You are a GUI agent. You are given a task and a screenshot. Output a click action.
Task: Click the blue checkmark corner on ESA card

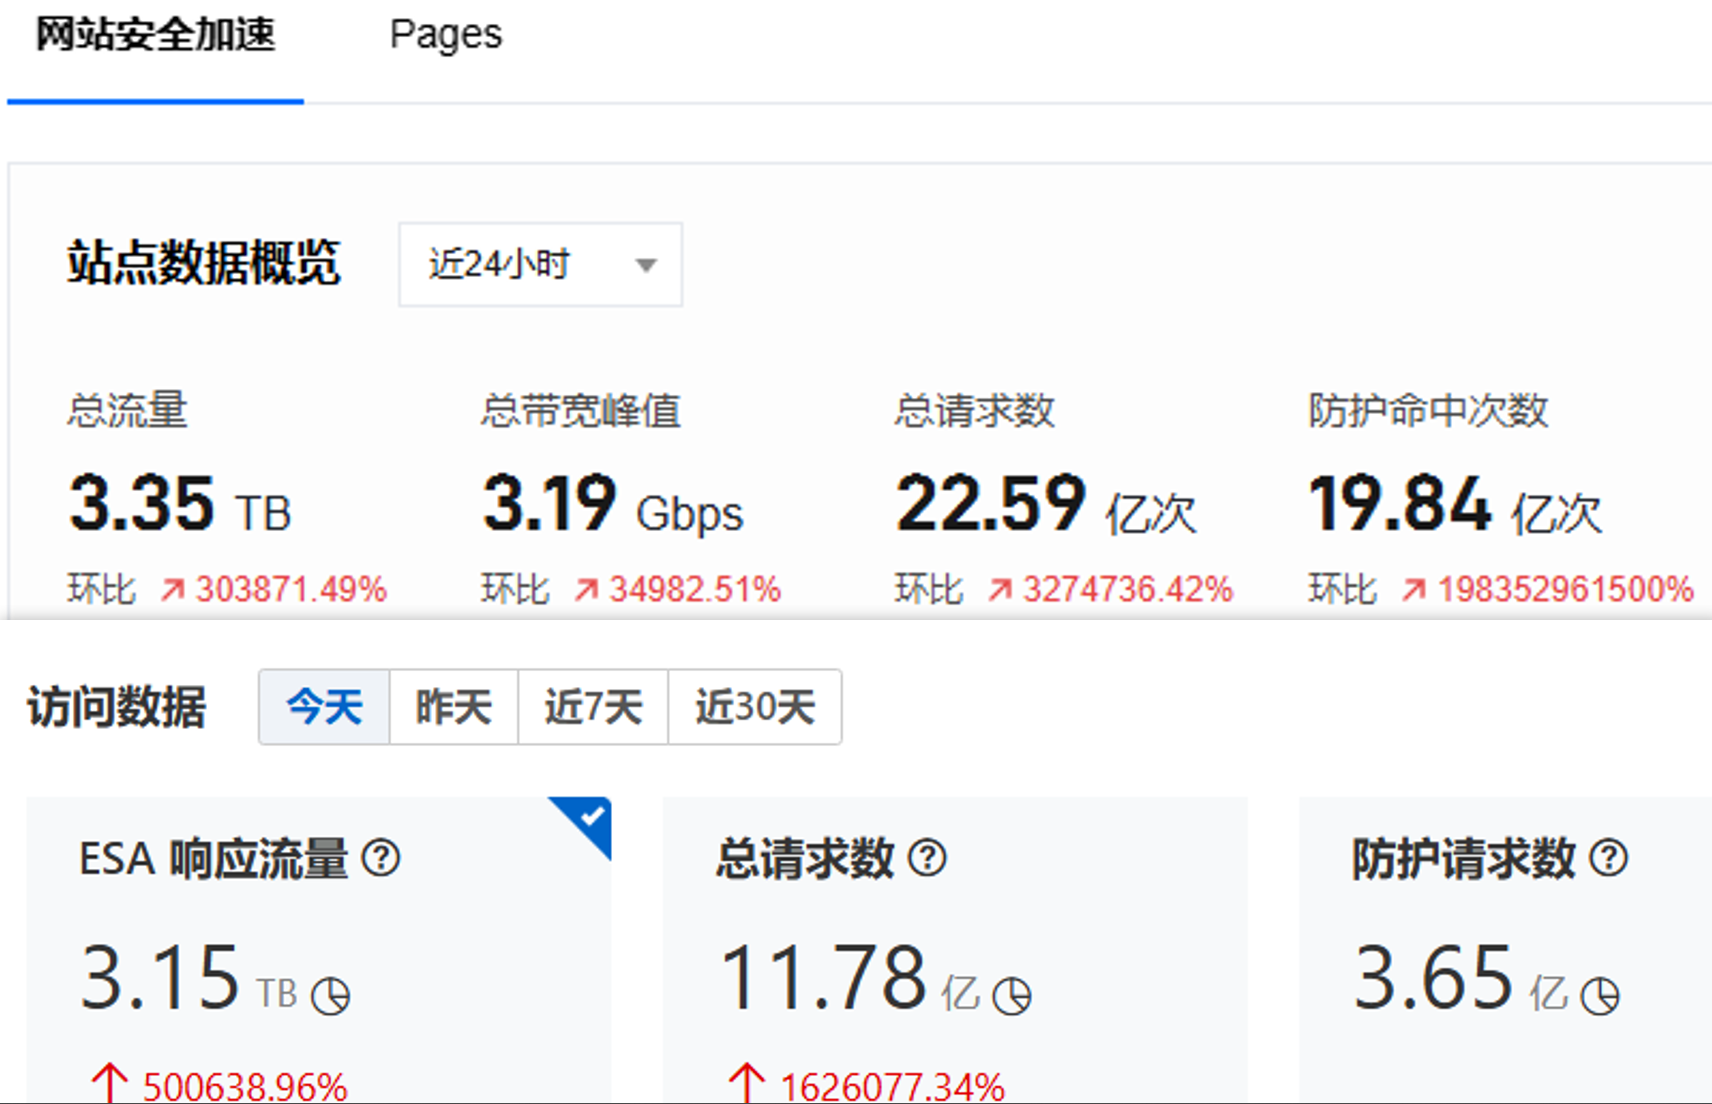(x=590, y=819)
